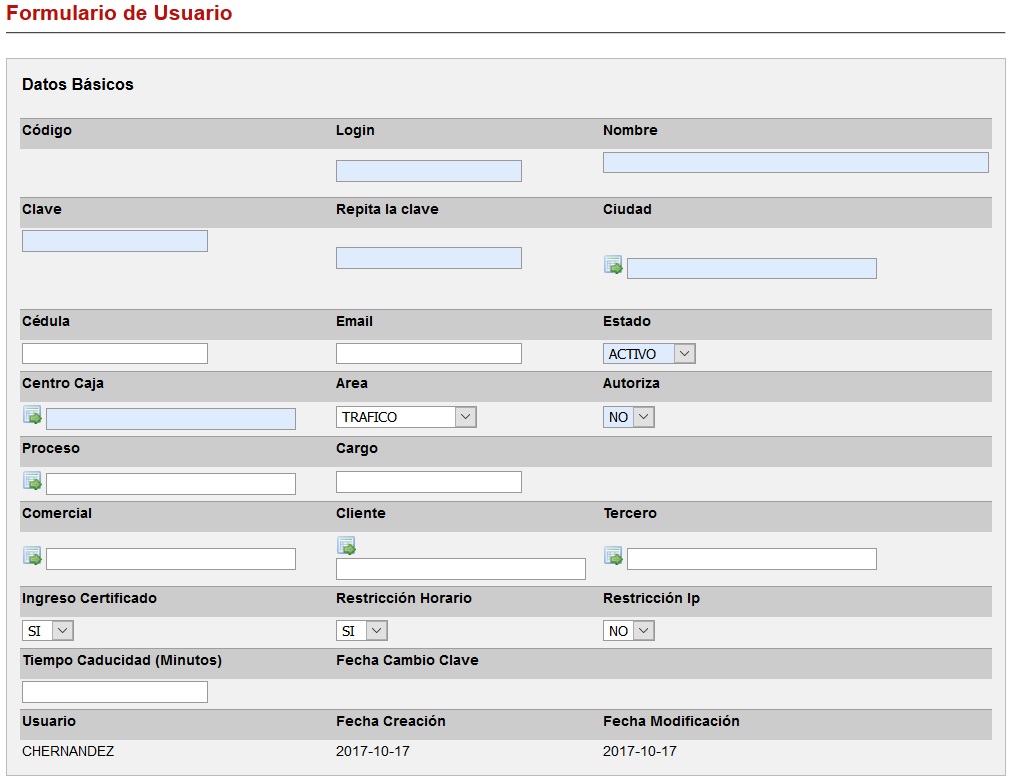Select the Tiempo Caducidad minutes field
The height and width of the screenshot is (781, 1015).
pyautogui.click(x=114, y=692)
